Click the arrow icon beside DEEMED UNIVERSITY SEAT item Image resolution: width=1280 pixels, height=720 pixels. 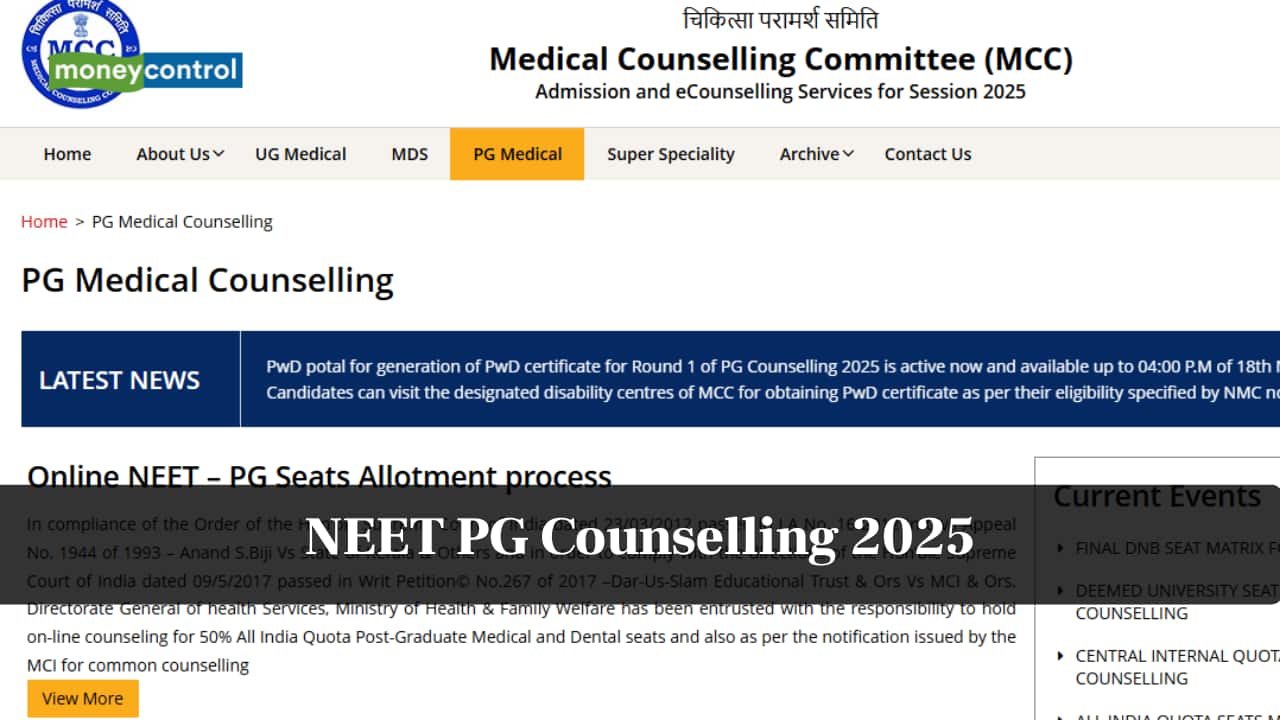point(1061,590)
